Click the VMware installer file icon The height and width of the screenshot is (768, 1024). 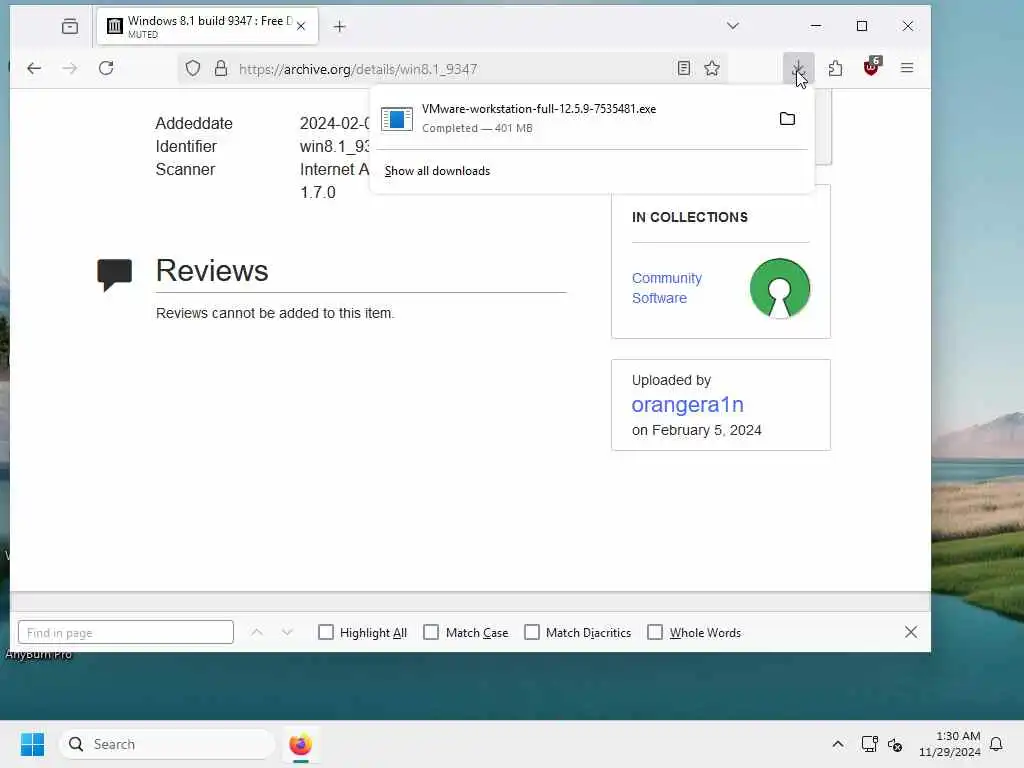click(397, 119)
